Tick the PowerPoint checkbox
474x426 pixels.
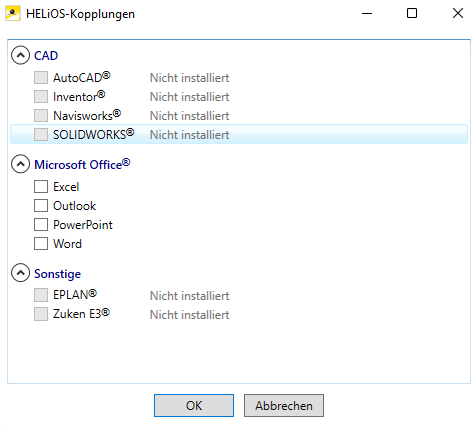[41, 225]
